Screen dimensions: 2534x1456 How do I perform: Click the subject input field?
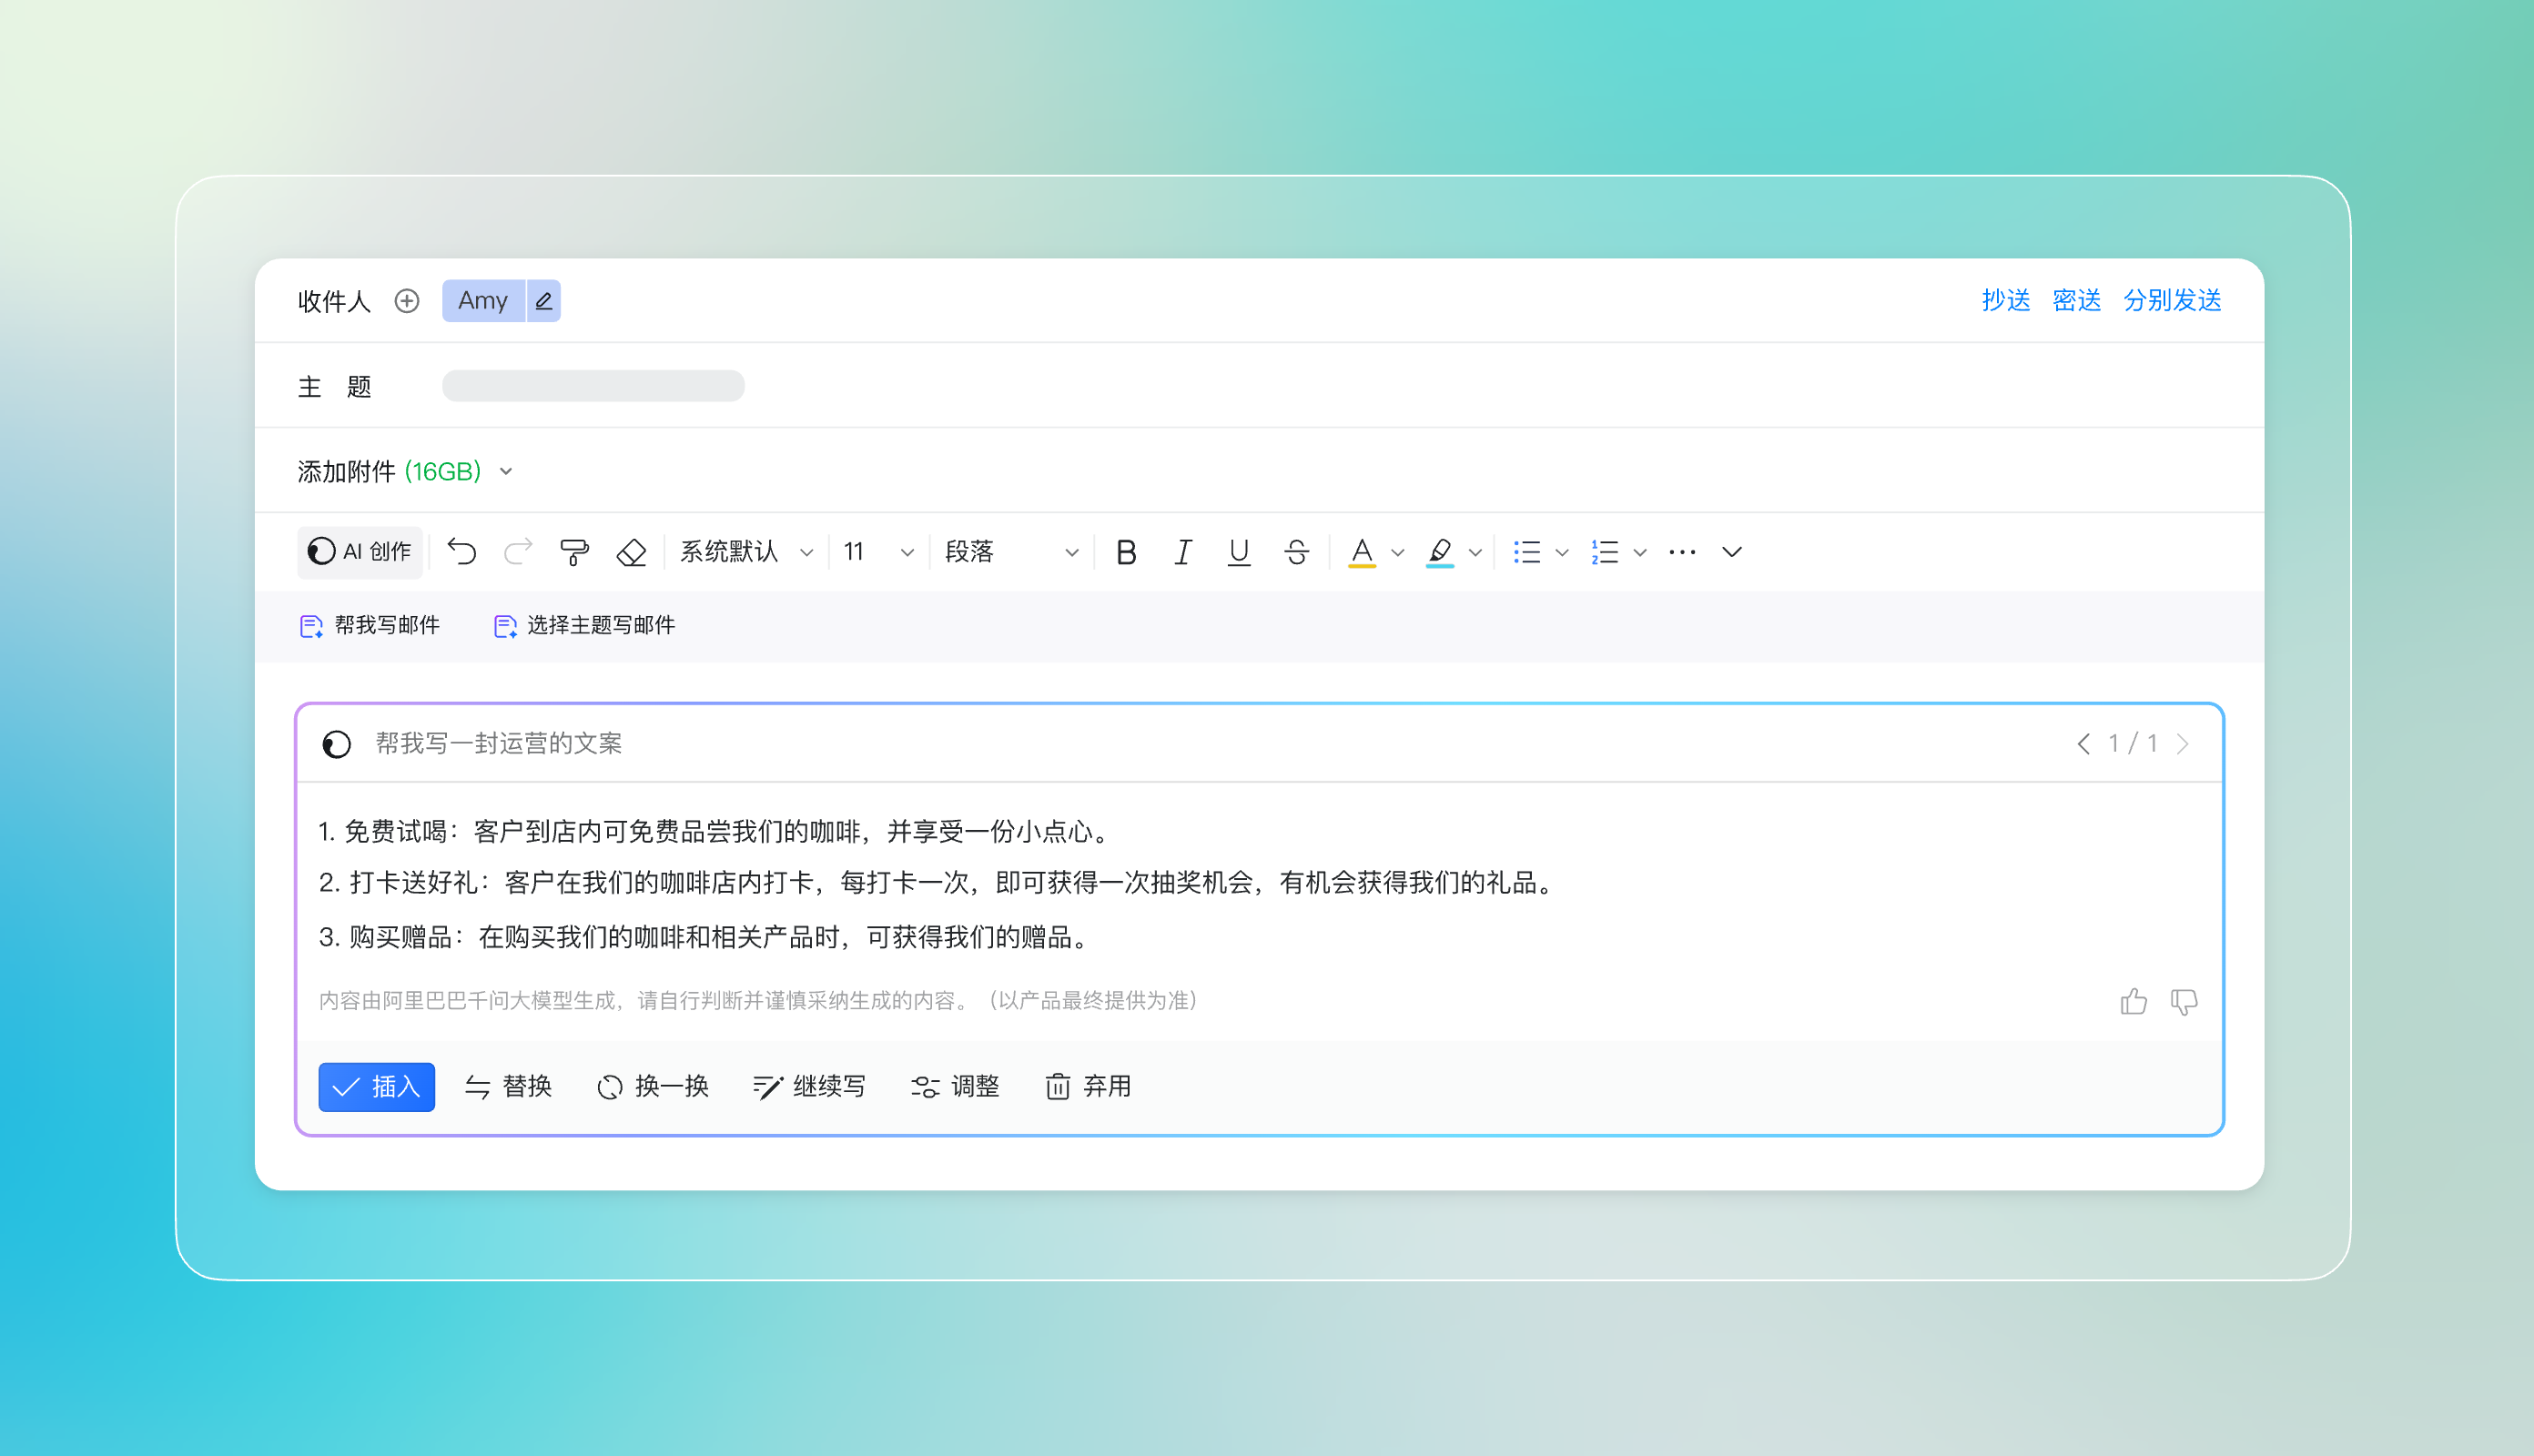(593, 386)
